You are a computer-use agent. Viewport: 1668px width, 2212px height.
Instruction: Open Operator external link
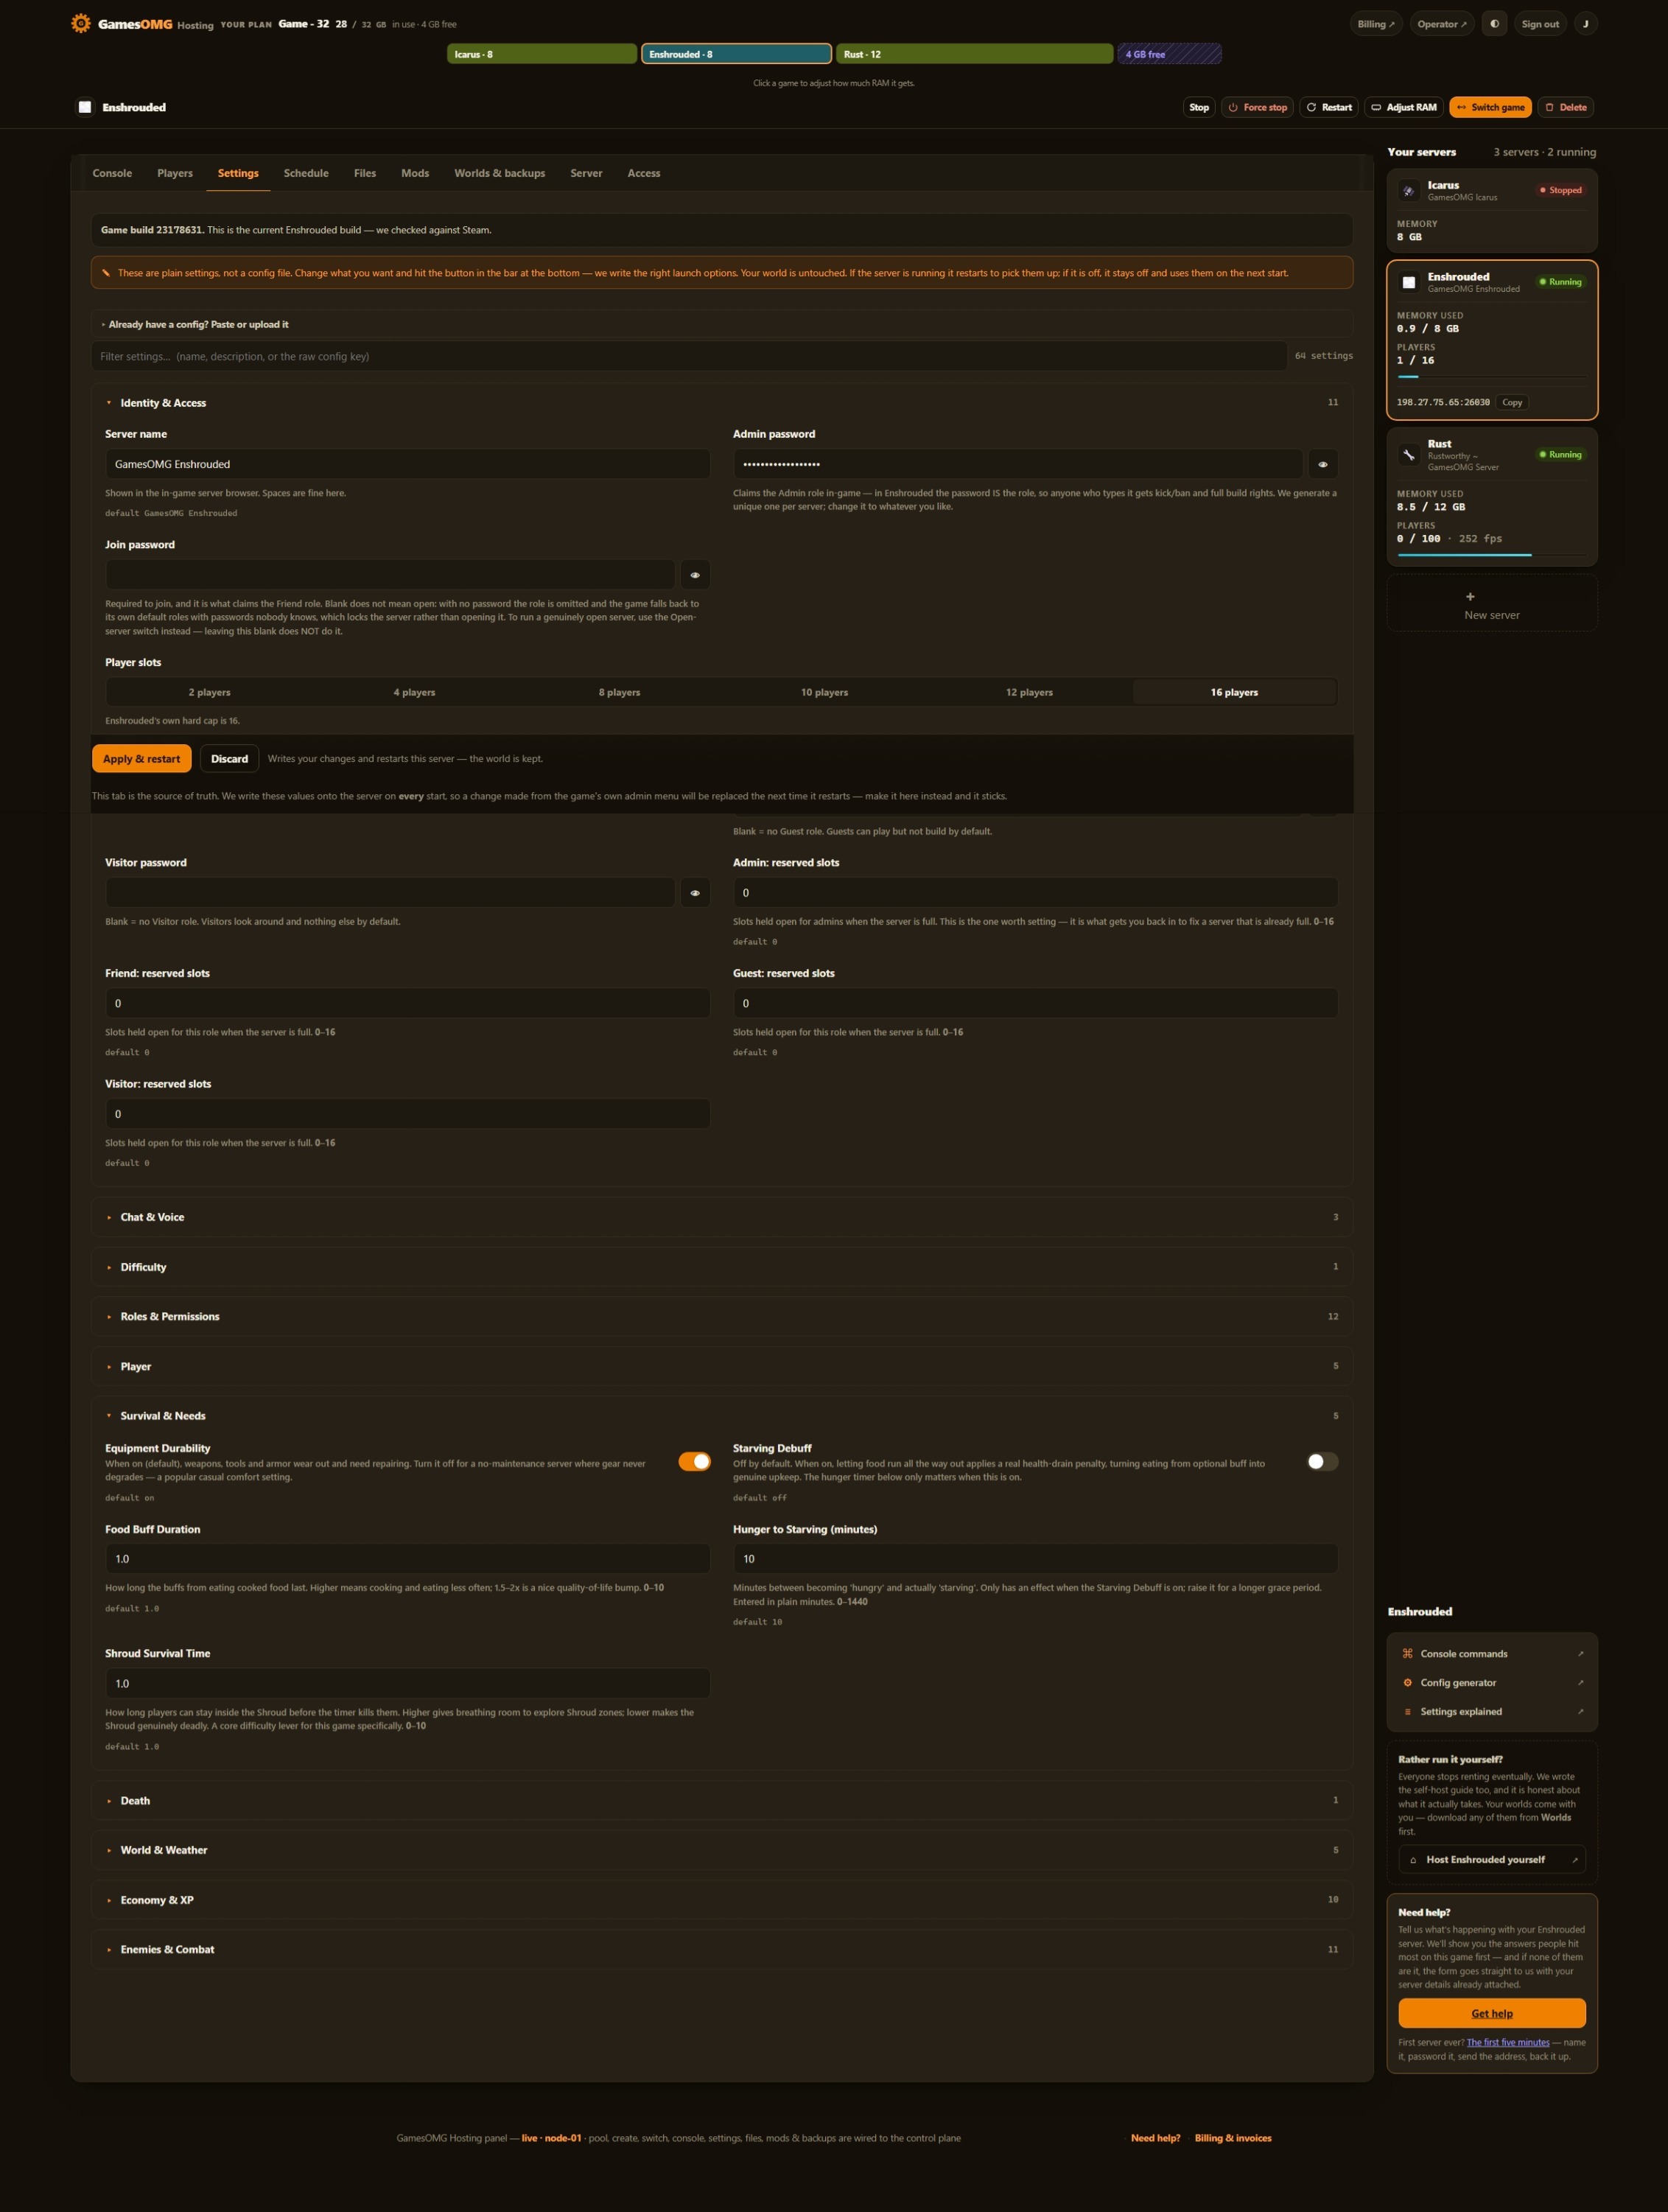click(1441, 24)
